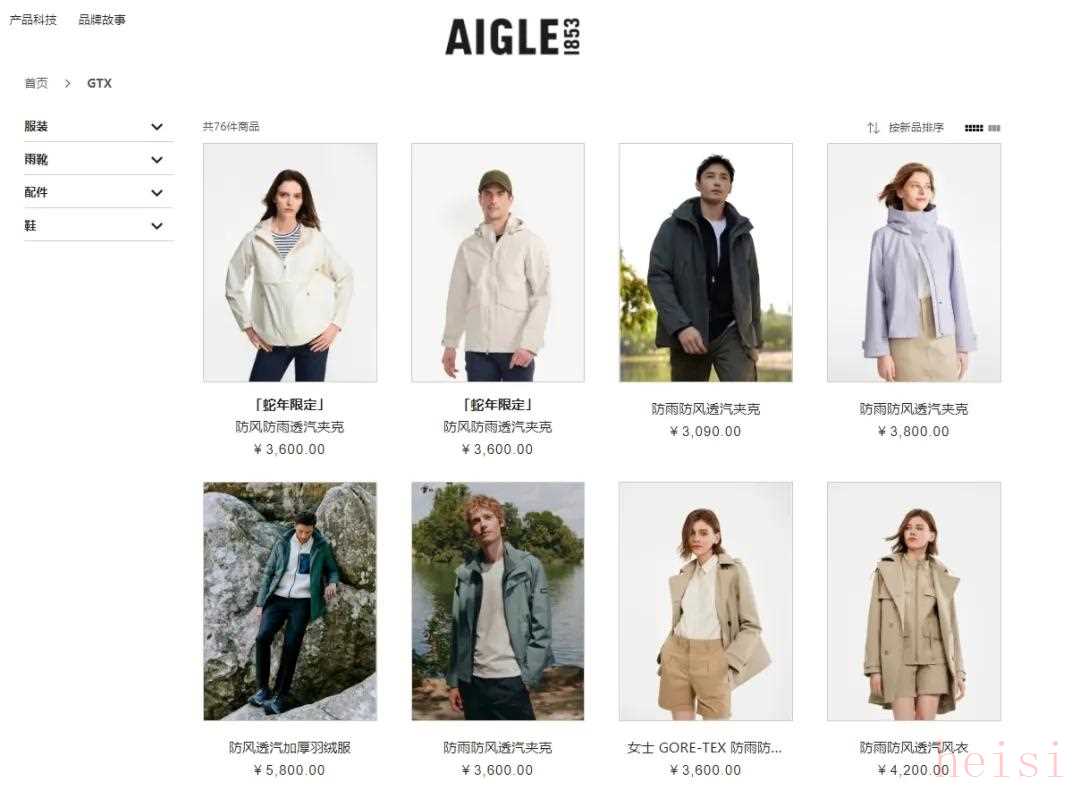Select the GTX breadcrumb item
Viewport: 1080px width, 790px height.
(99, 83)
